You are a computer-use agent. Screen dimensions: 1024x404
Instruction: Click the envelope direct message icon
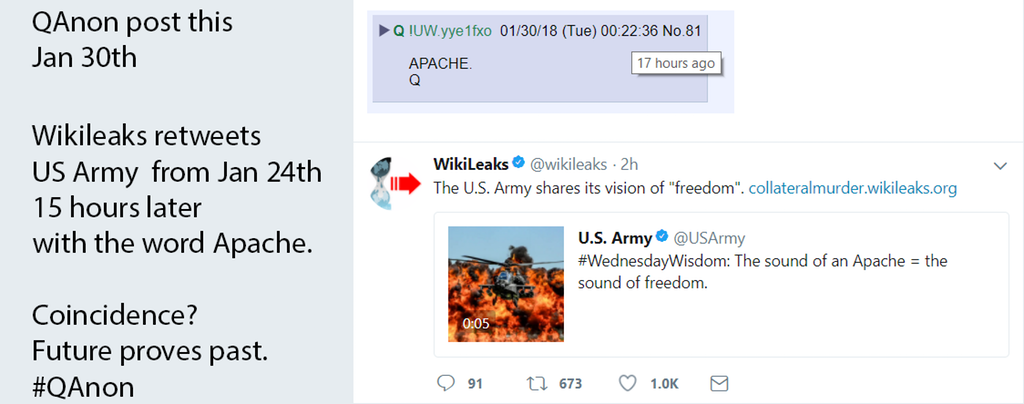[718, 383]
